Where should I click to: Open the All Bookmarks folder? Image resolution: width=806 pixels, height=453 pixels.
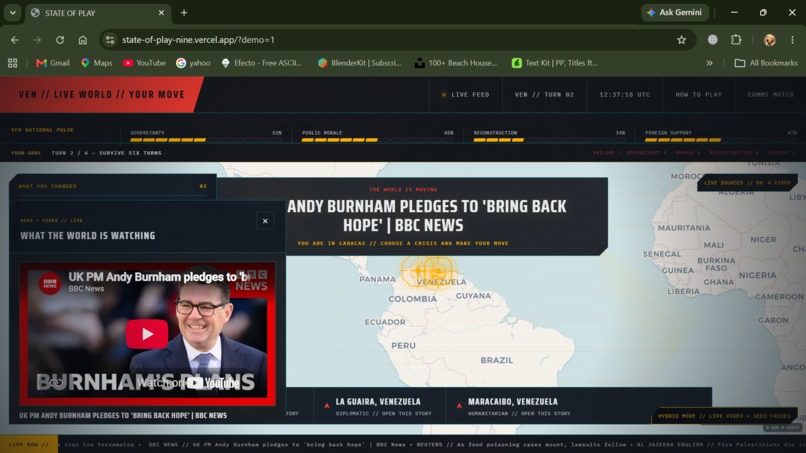pyautogui.click(x=766, y=63)
